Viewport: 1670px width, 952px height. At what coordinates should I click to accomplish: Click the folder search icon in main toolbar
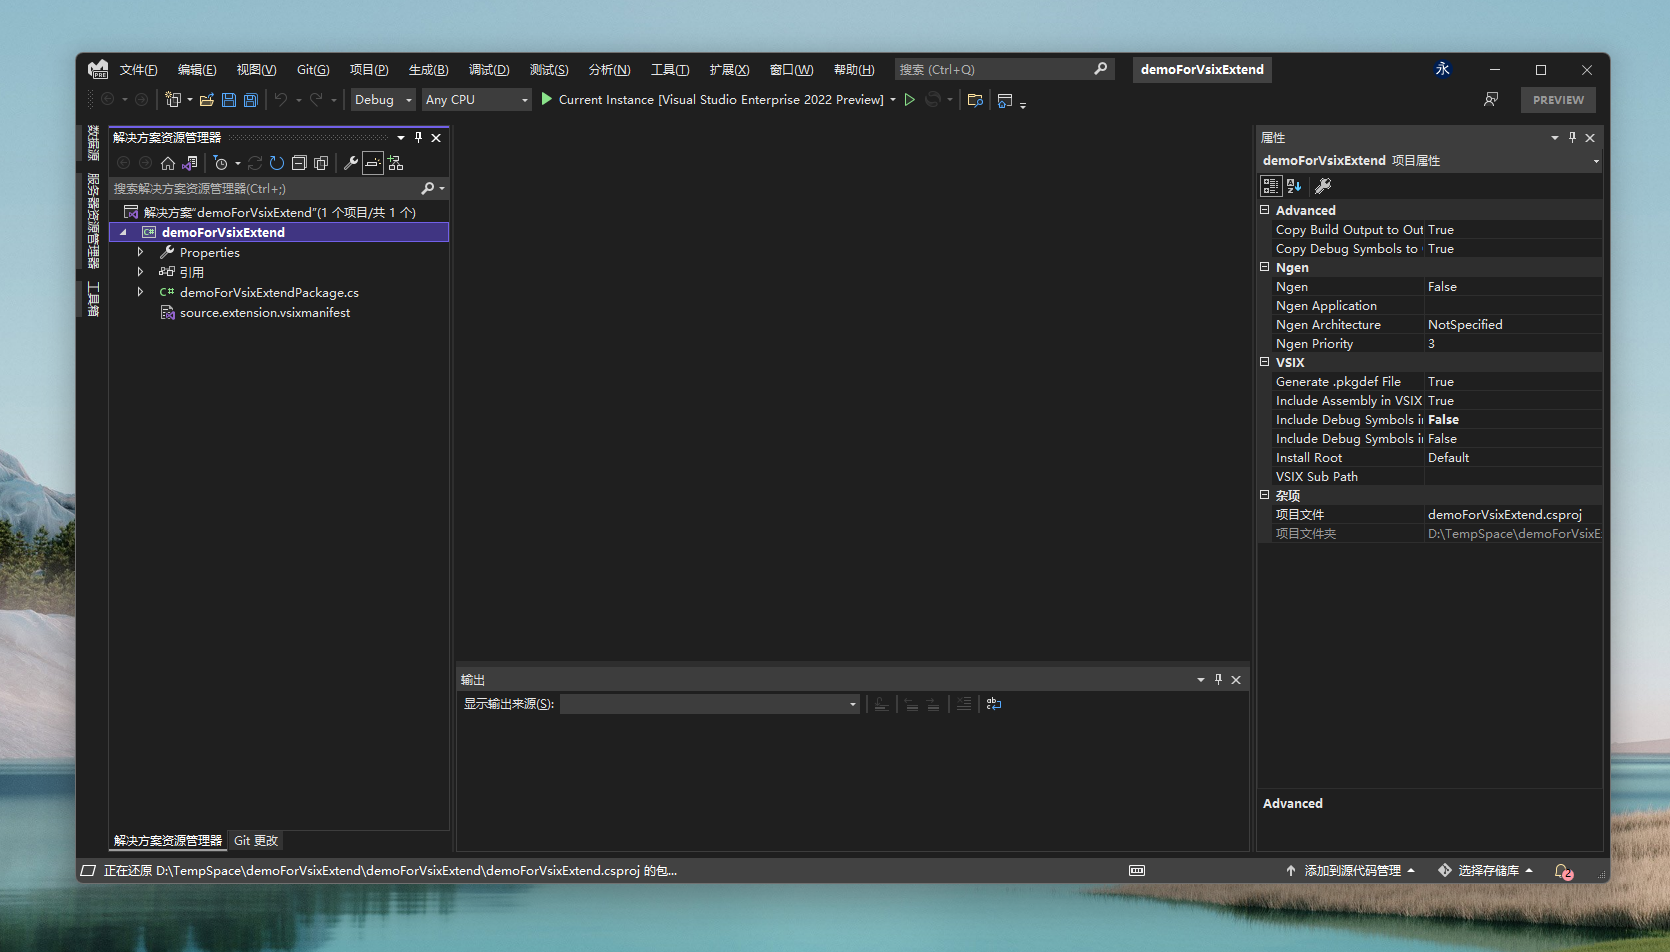click(975, 100)
